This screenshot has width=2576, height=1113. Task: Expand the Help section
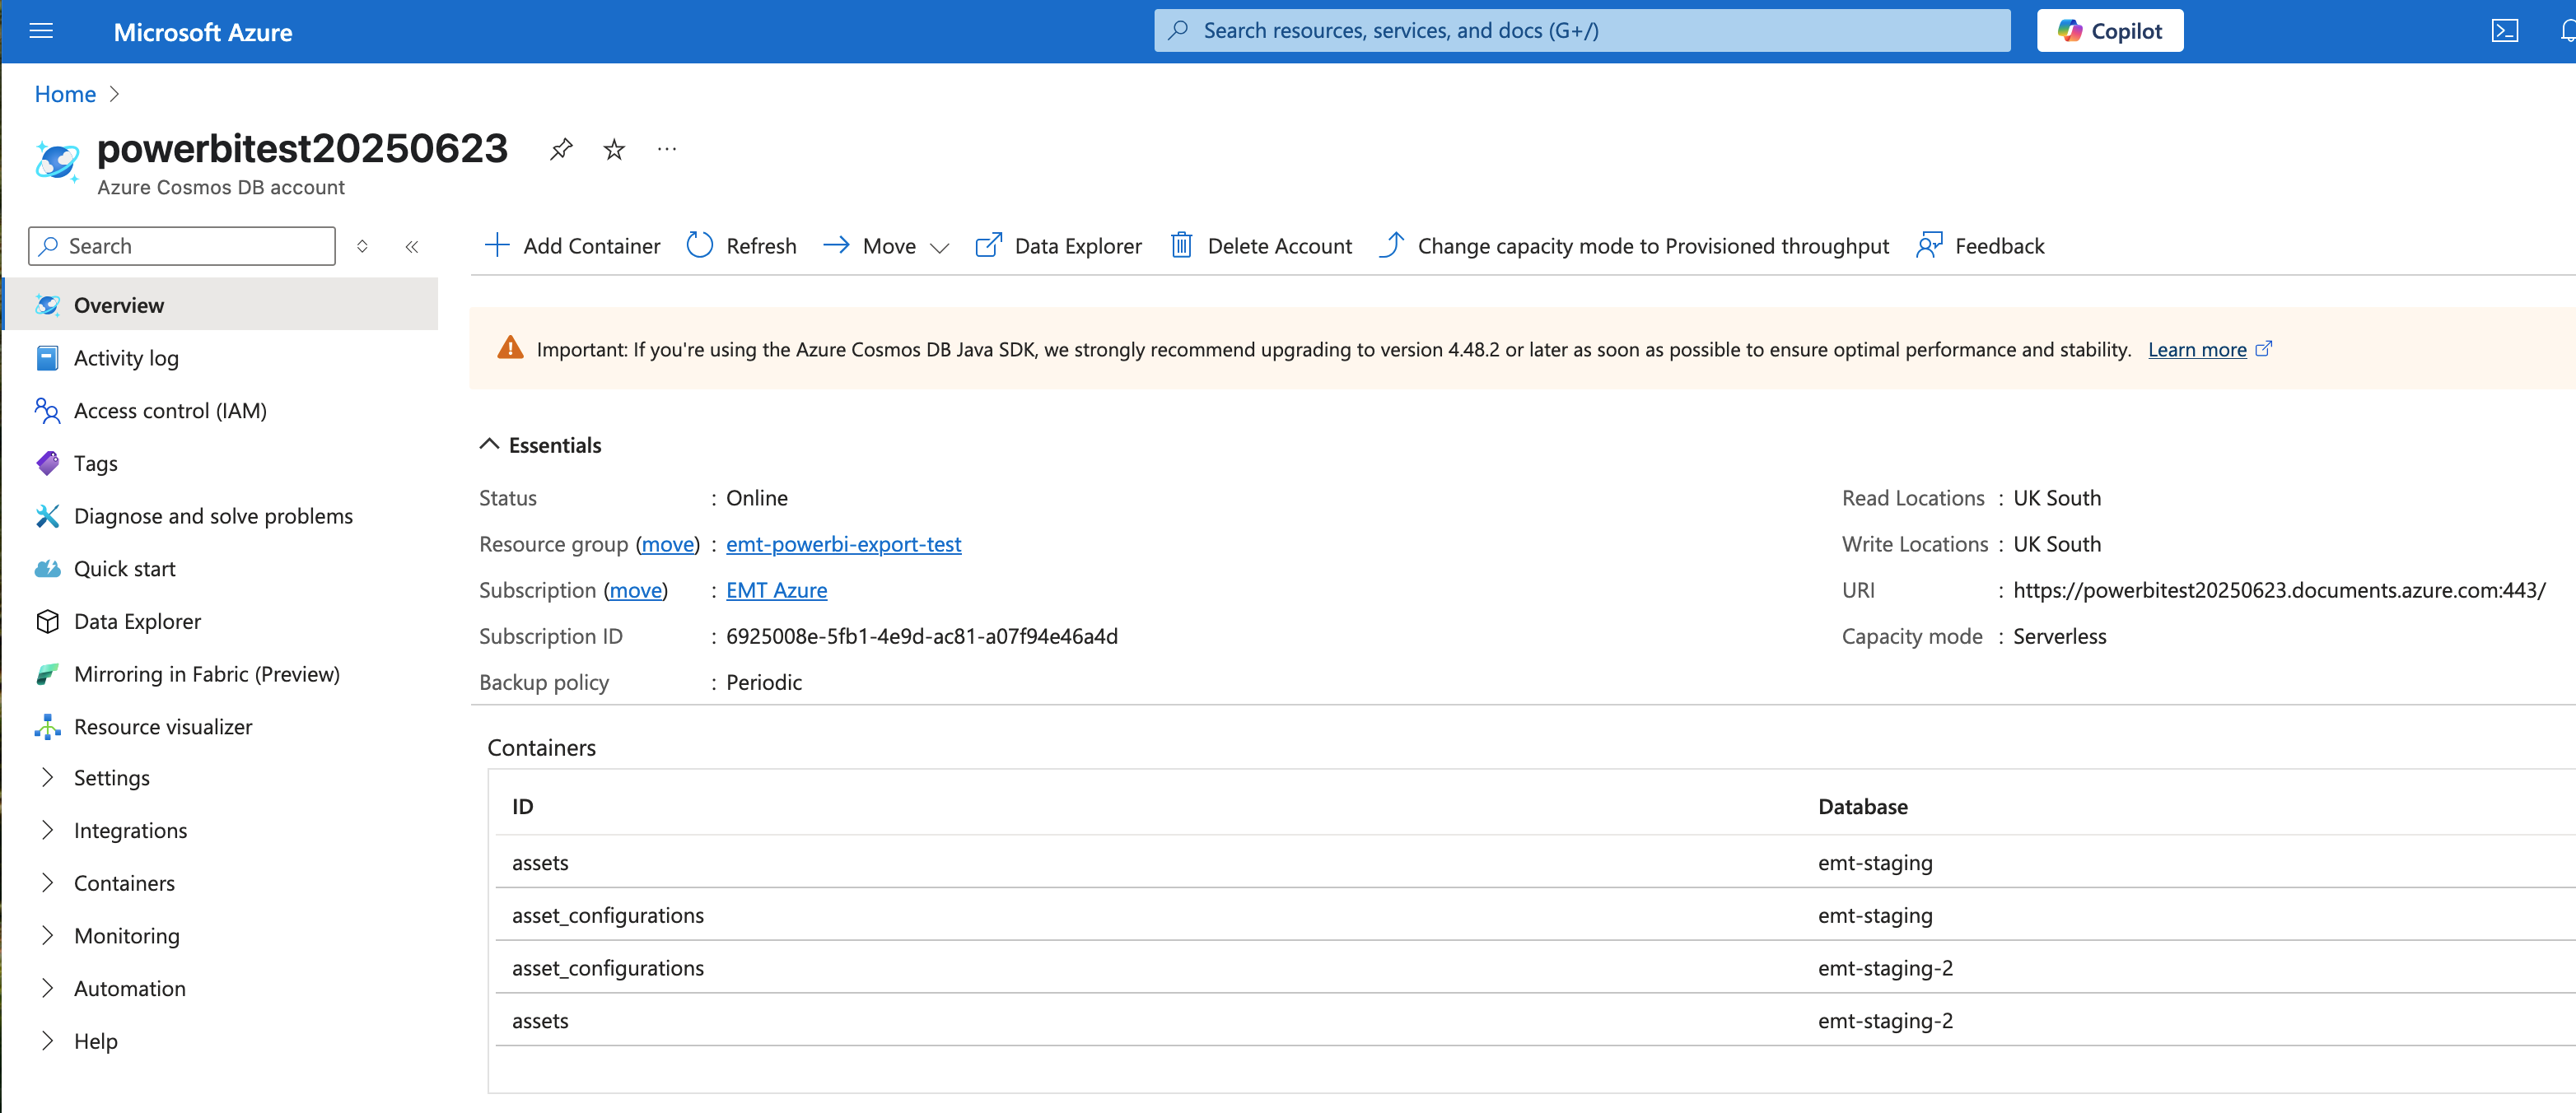click(47, 1041)
